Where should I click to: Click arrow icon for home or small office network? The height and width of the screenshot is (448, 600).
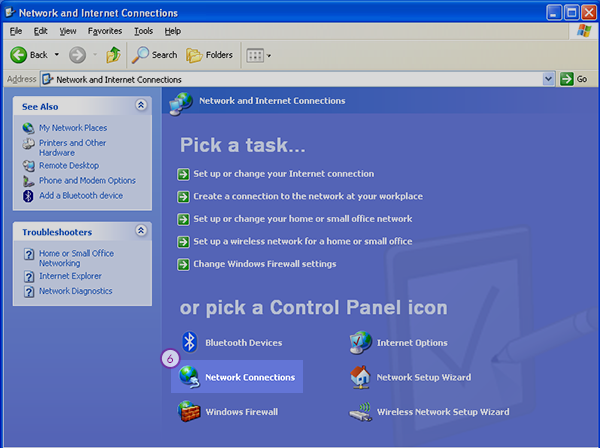(184, 219)
